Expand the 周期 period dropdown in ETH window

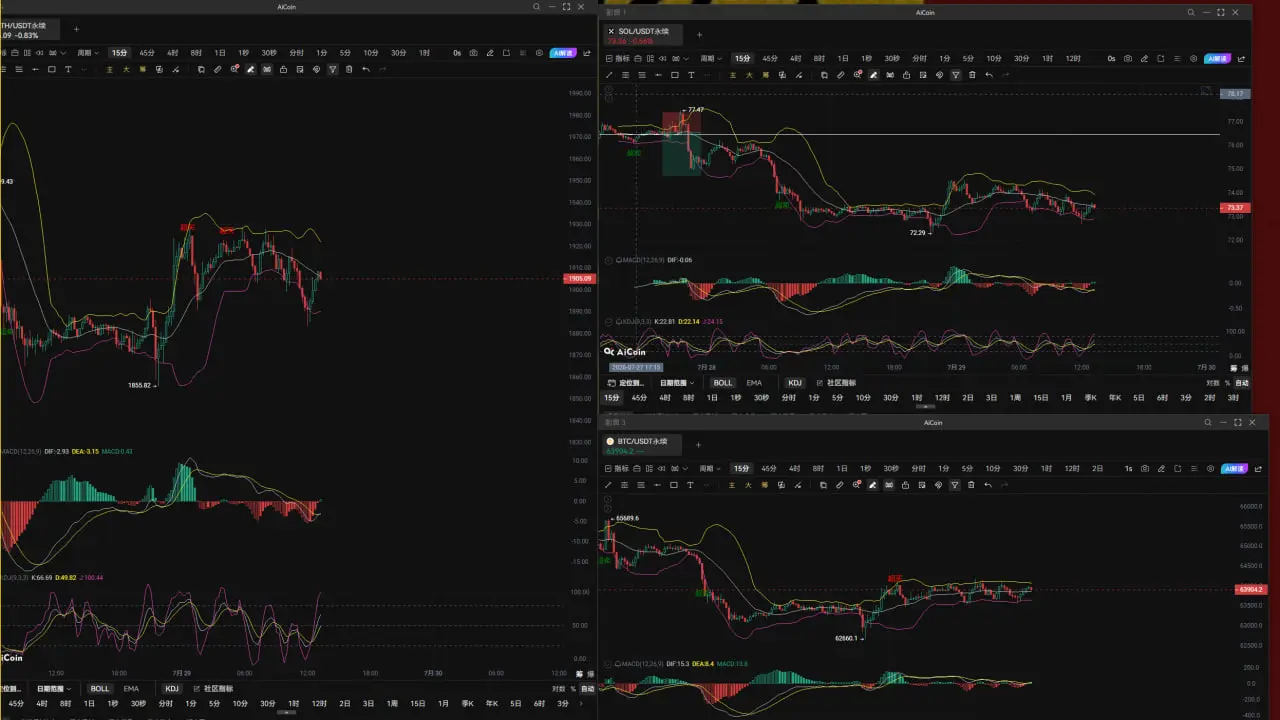coord(88,52)
